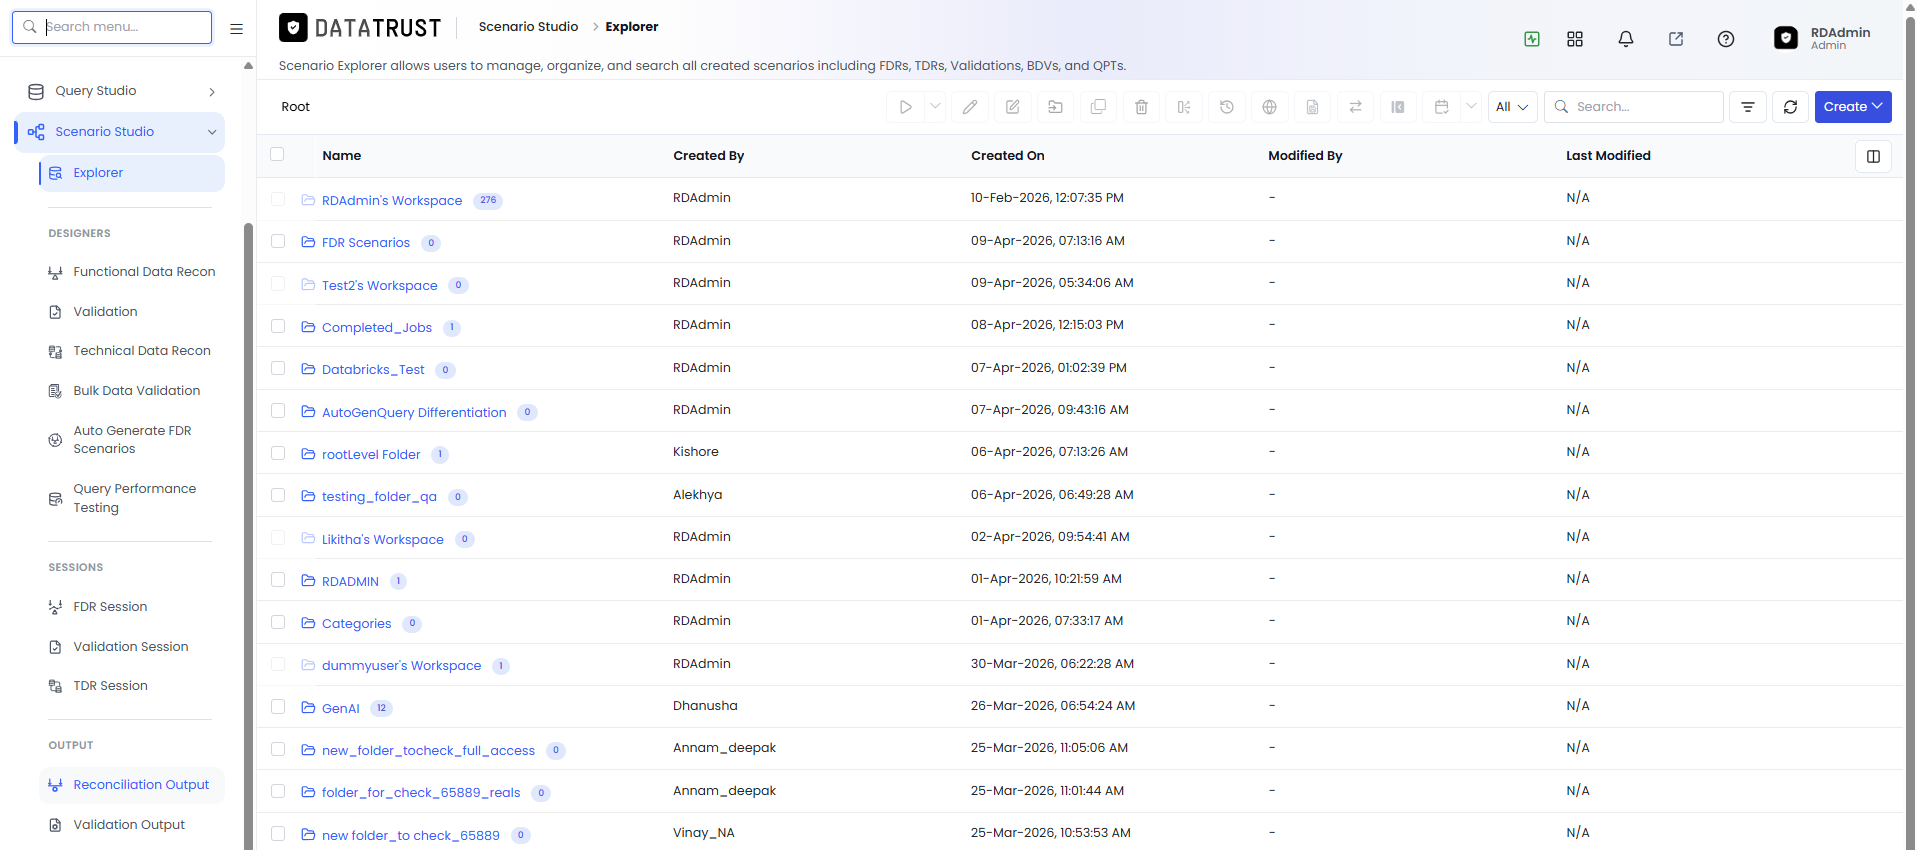This screenshot has width=1917, height=850.
Task: Click the move-to-folder toolbar icon
Action: coord(1055,107)
